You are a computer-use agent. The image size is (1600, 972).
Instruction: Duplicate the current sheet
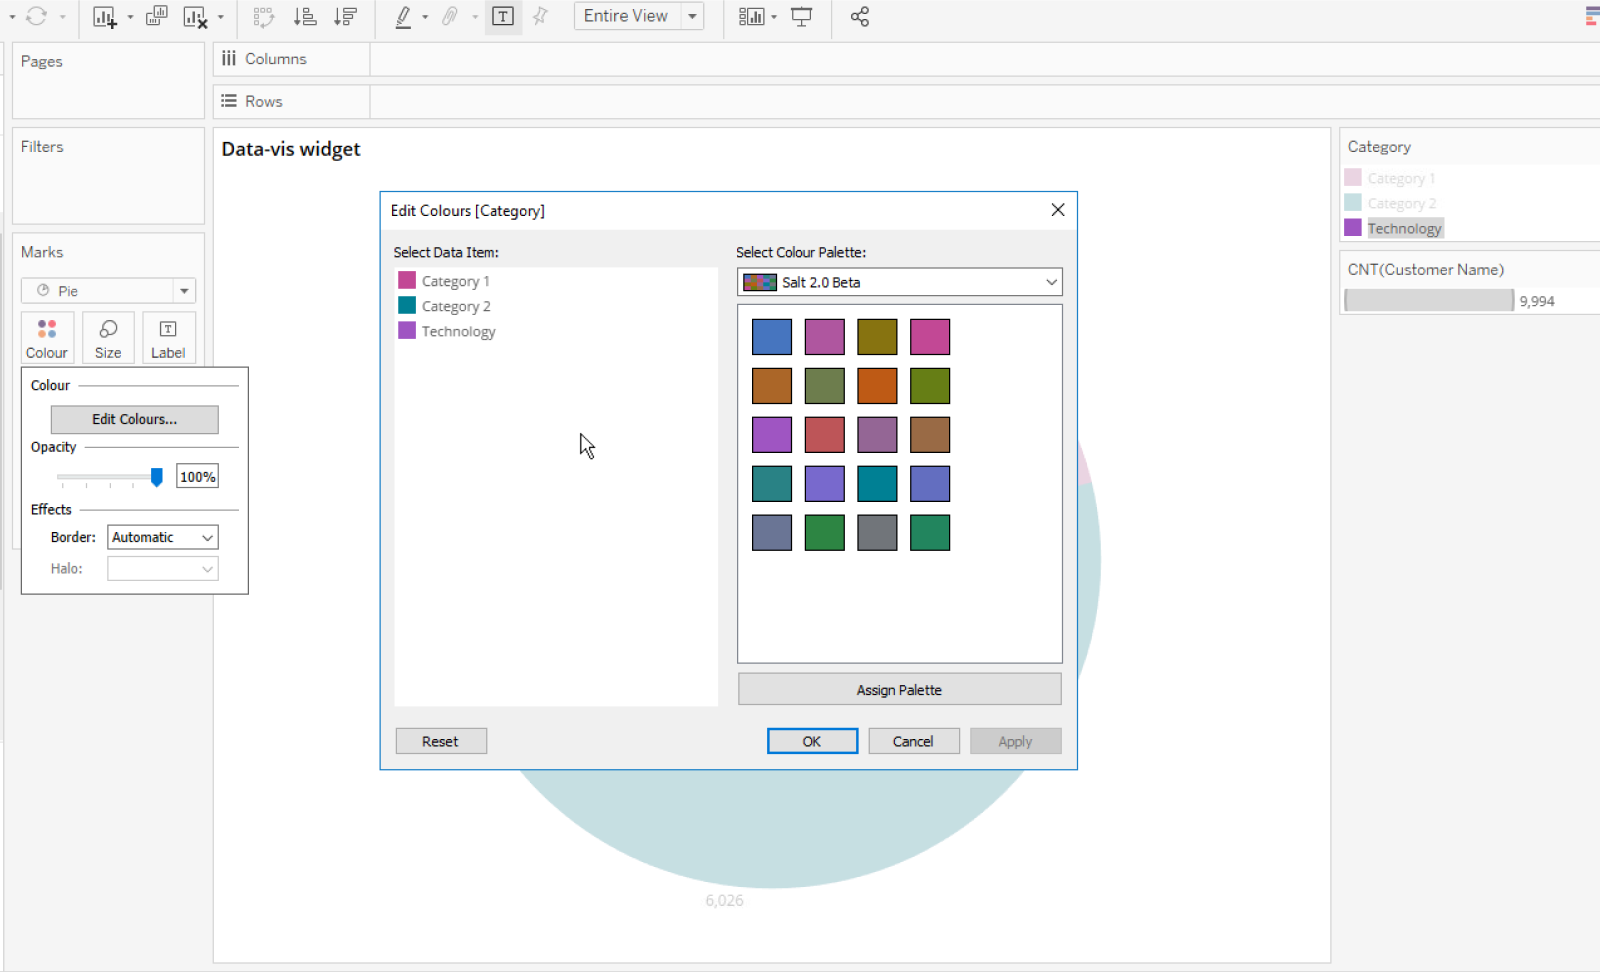[x=157, y=16]
